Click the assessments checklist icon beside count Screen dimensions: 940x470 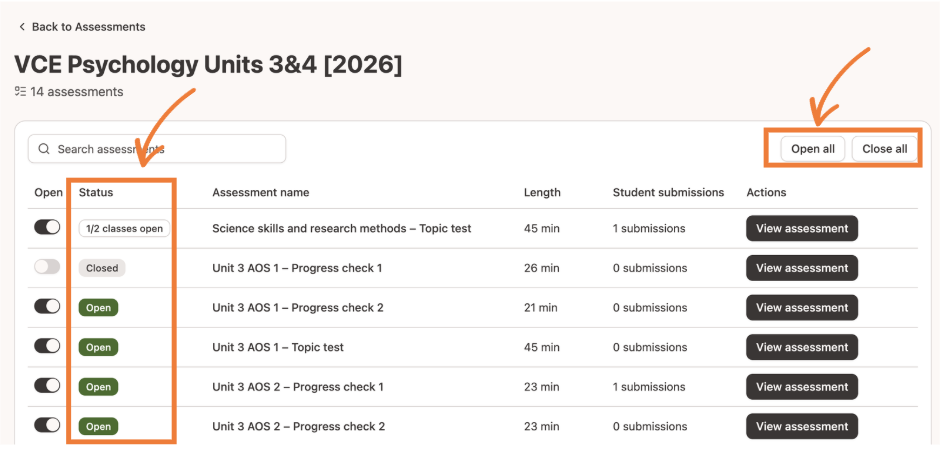[x=20, y=92]
